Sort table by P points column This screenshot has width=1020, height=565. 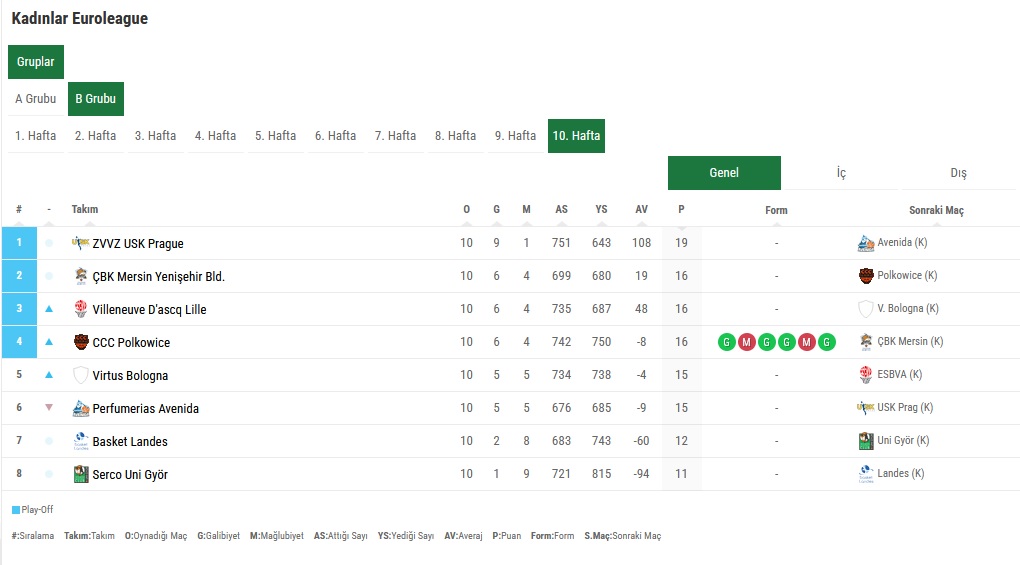681,210
